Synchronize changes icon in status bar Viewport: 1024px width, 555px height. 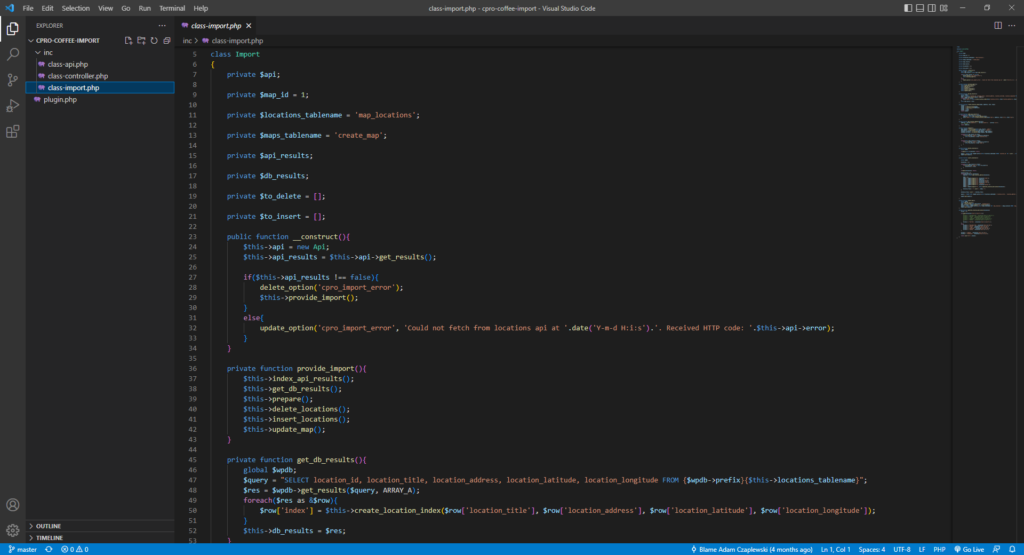(x=49, y=550)
